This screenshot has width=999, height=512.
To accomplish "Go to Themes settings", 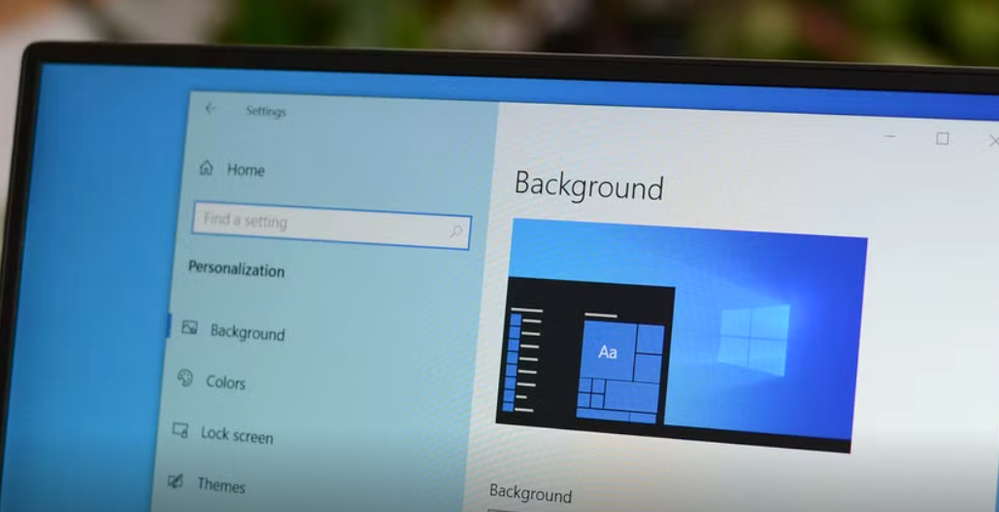I will click(x=220, y=485).
